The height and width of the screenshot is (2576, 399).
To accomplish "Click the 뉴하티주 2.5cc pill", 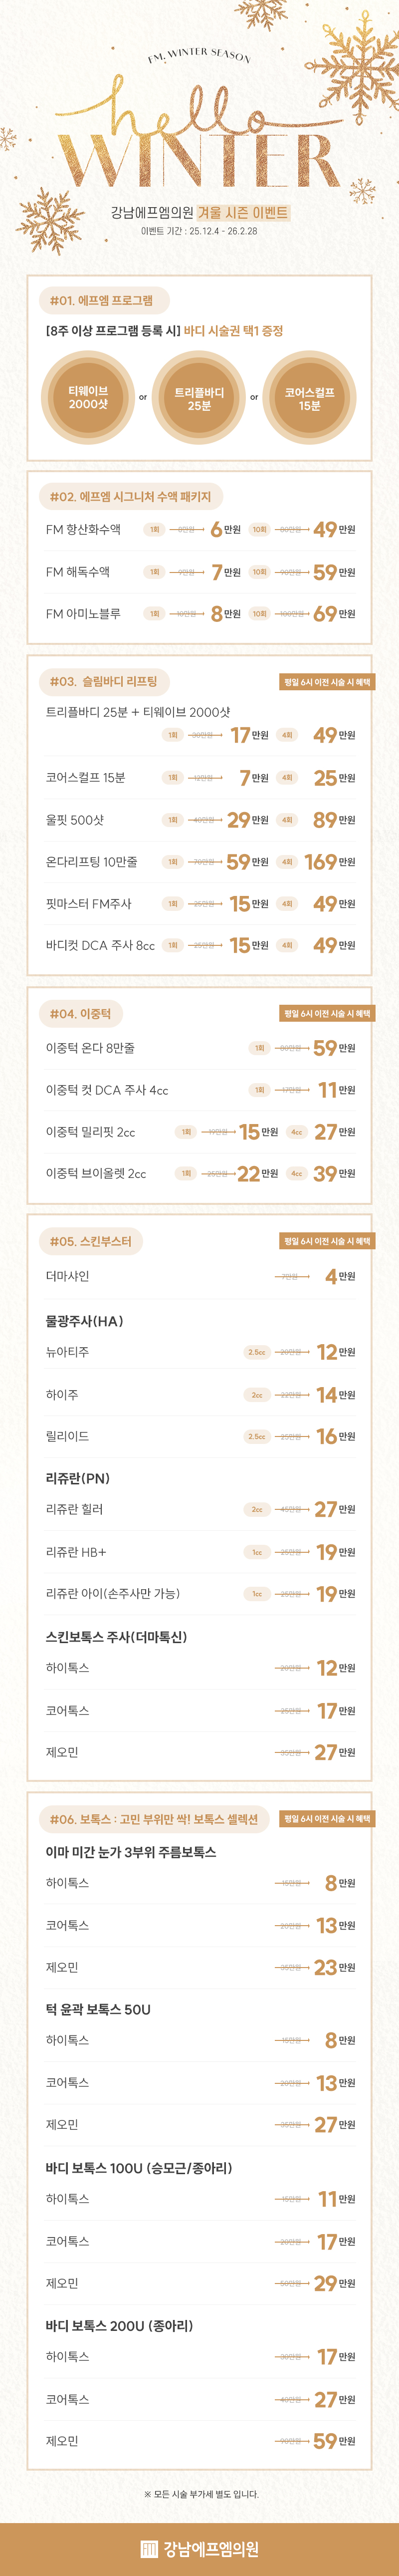I will pos(257,1352).
